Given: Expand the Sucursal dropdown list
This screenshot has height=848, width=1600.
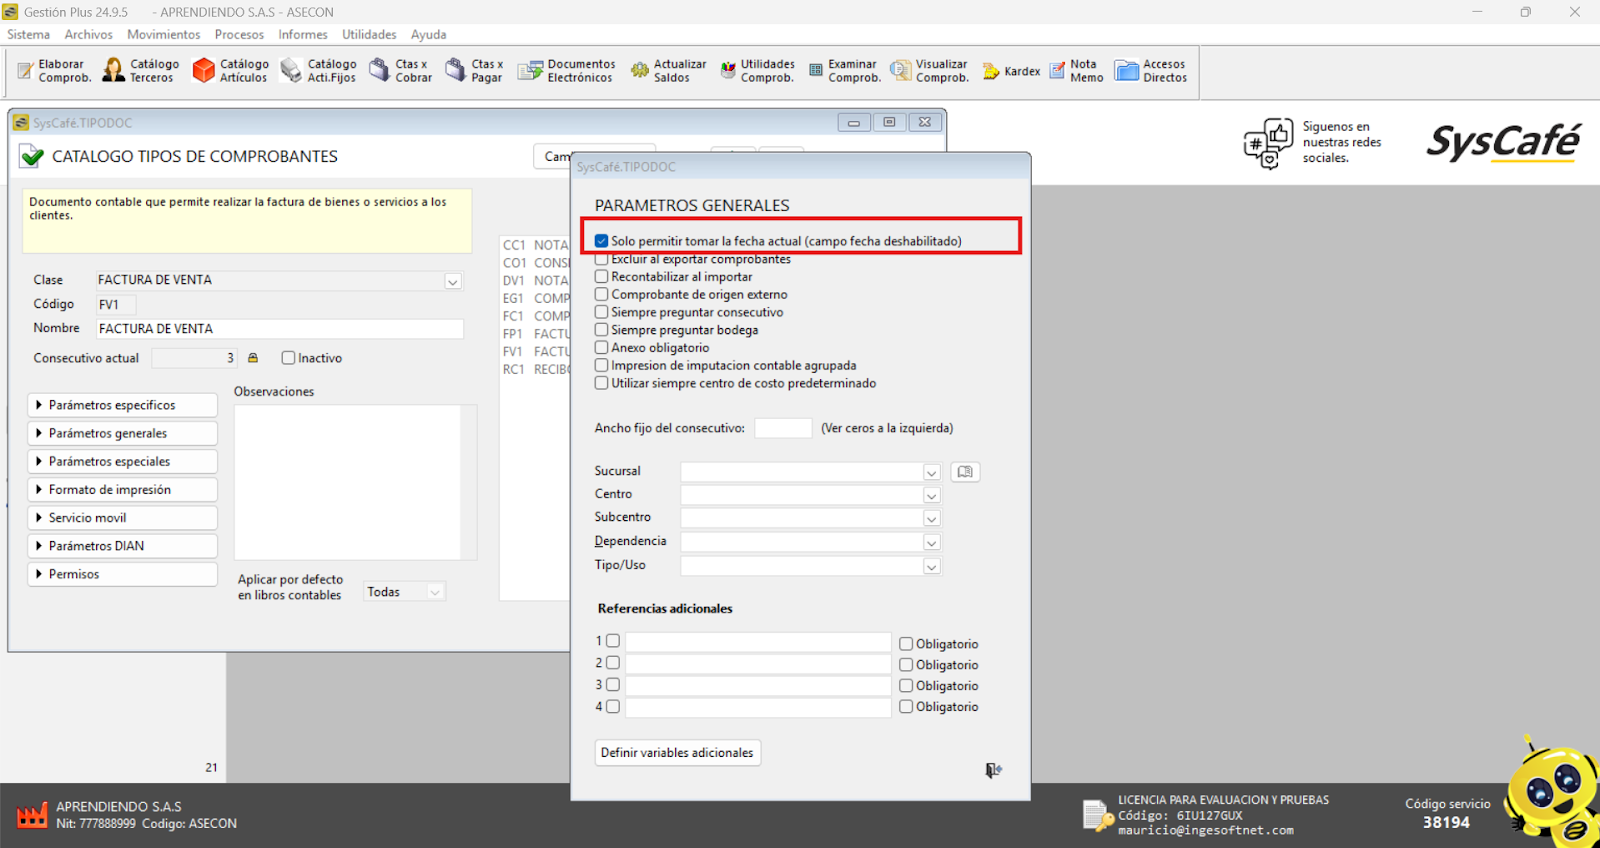Looking at the screenshot, I should click(931, 473).
